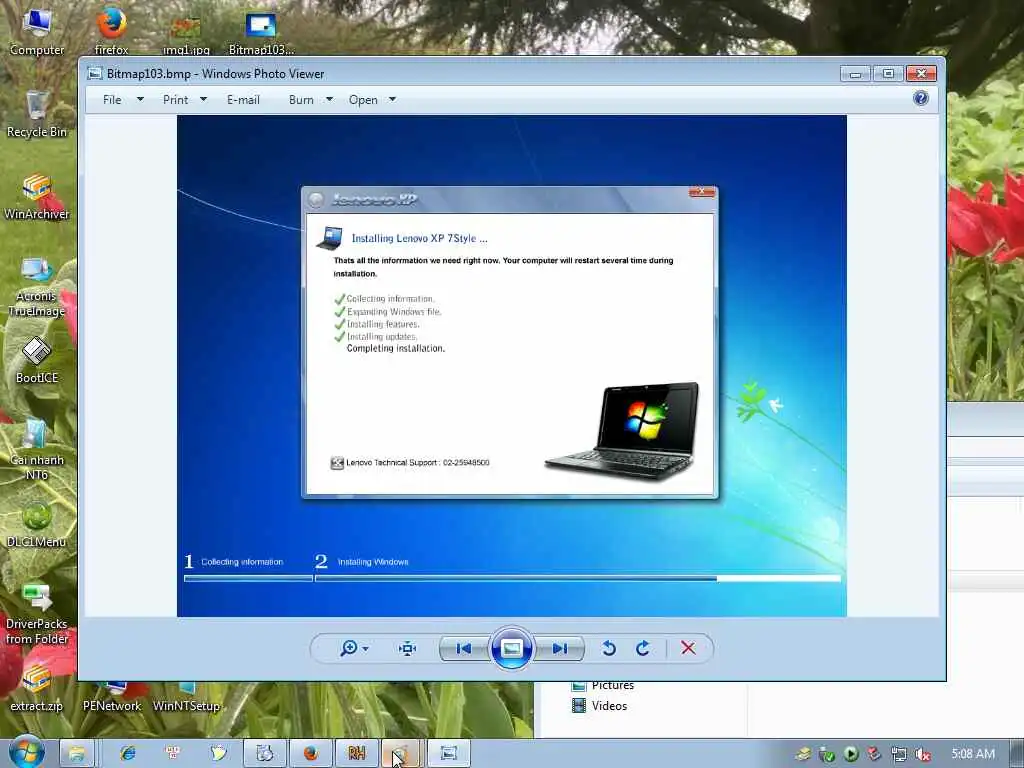This screenshot has width=1024, height=768.
Task: Close the Windows Photo Viewer window
Action: 921,74
